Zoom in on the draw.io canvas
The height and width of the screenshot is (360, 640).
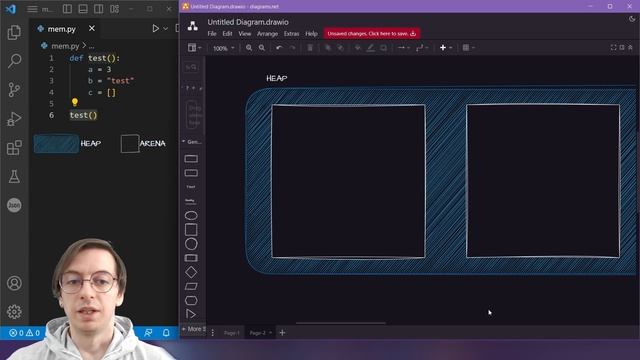pyautogui.click(x=249, y=48)
